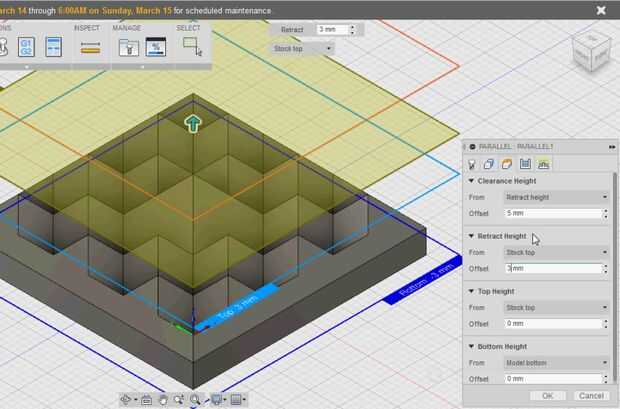Collapse the Clearance Height section
The height and width of the screenshot is (409, 620).
pos(472,181)
